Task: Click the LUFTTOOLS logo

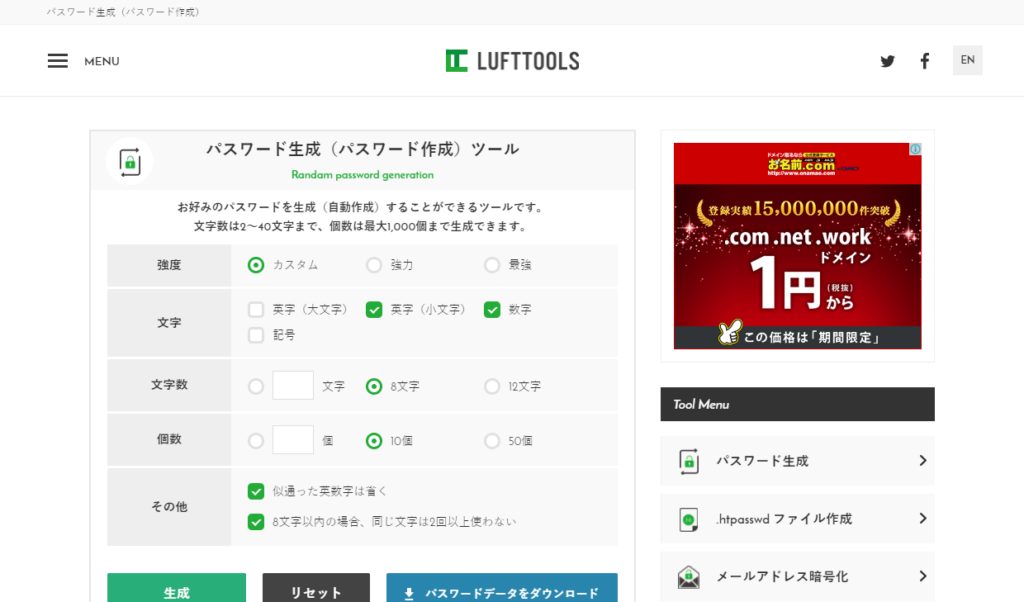Action: (x=512, y=61)
